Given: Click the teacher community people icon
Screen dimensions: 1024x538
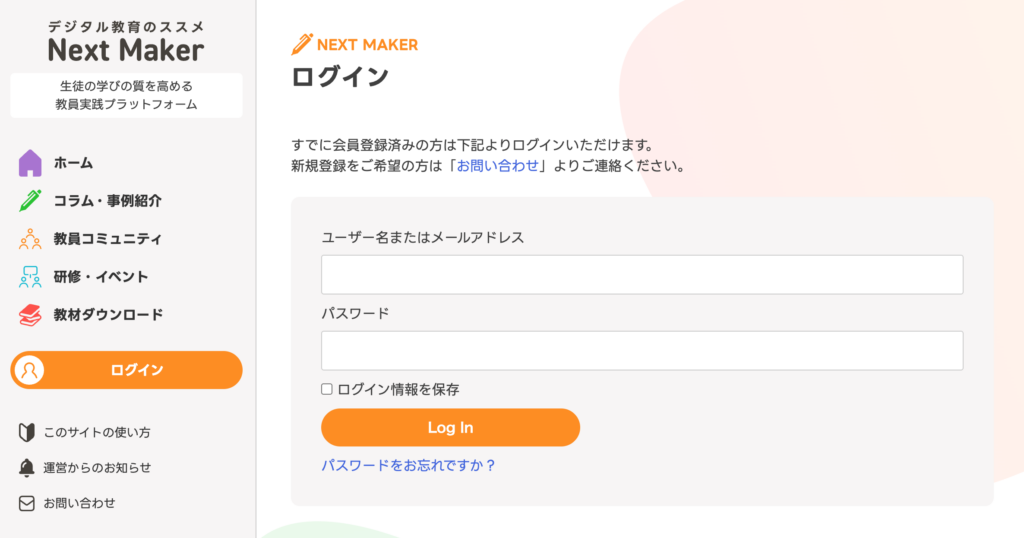Looking at the screenshot, I should click(30, 239).
